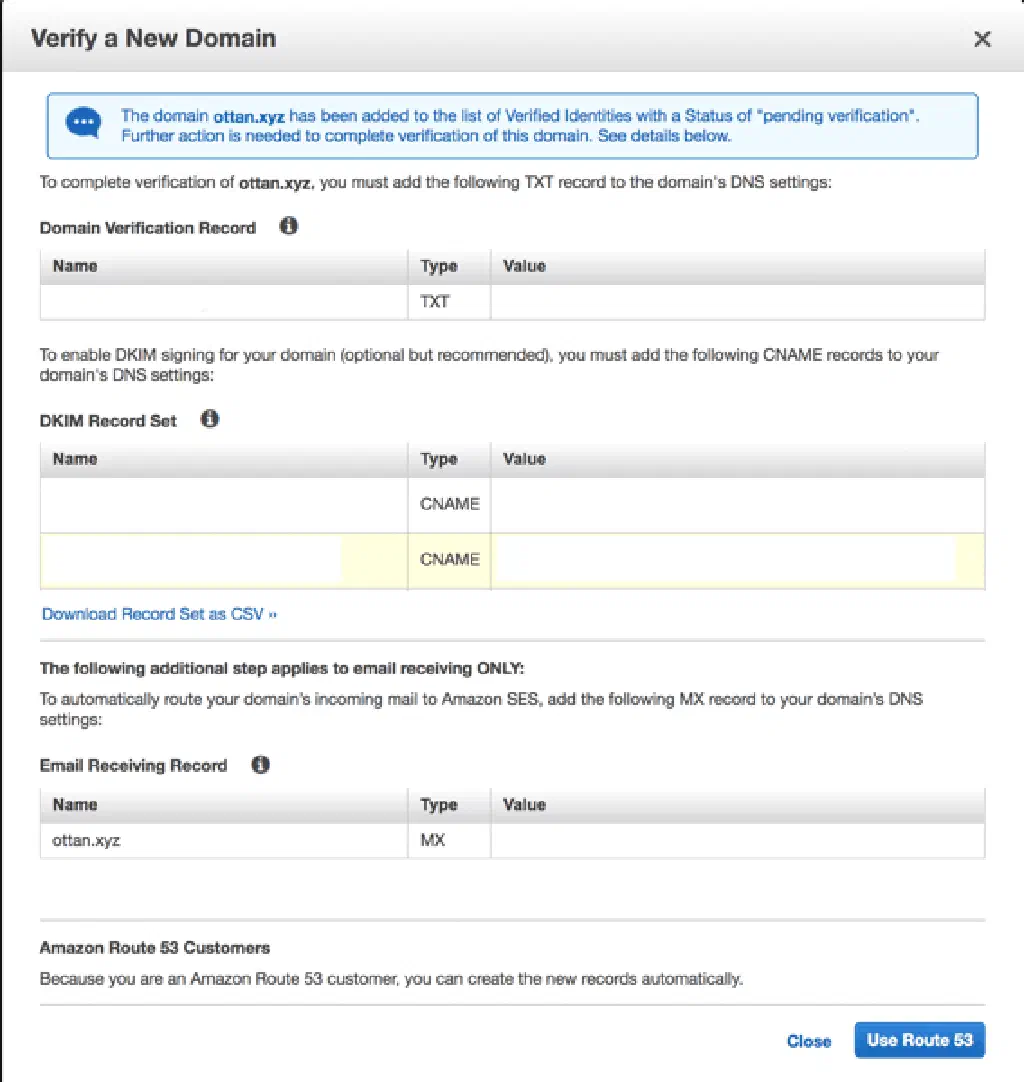Select the MX type cell
The width and height of the screenshot is (1024, 1082).
[433, 840]
